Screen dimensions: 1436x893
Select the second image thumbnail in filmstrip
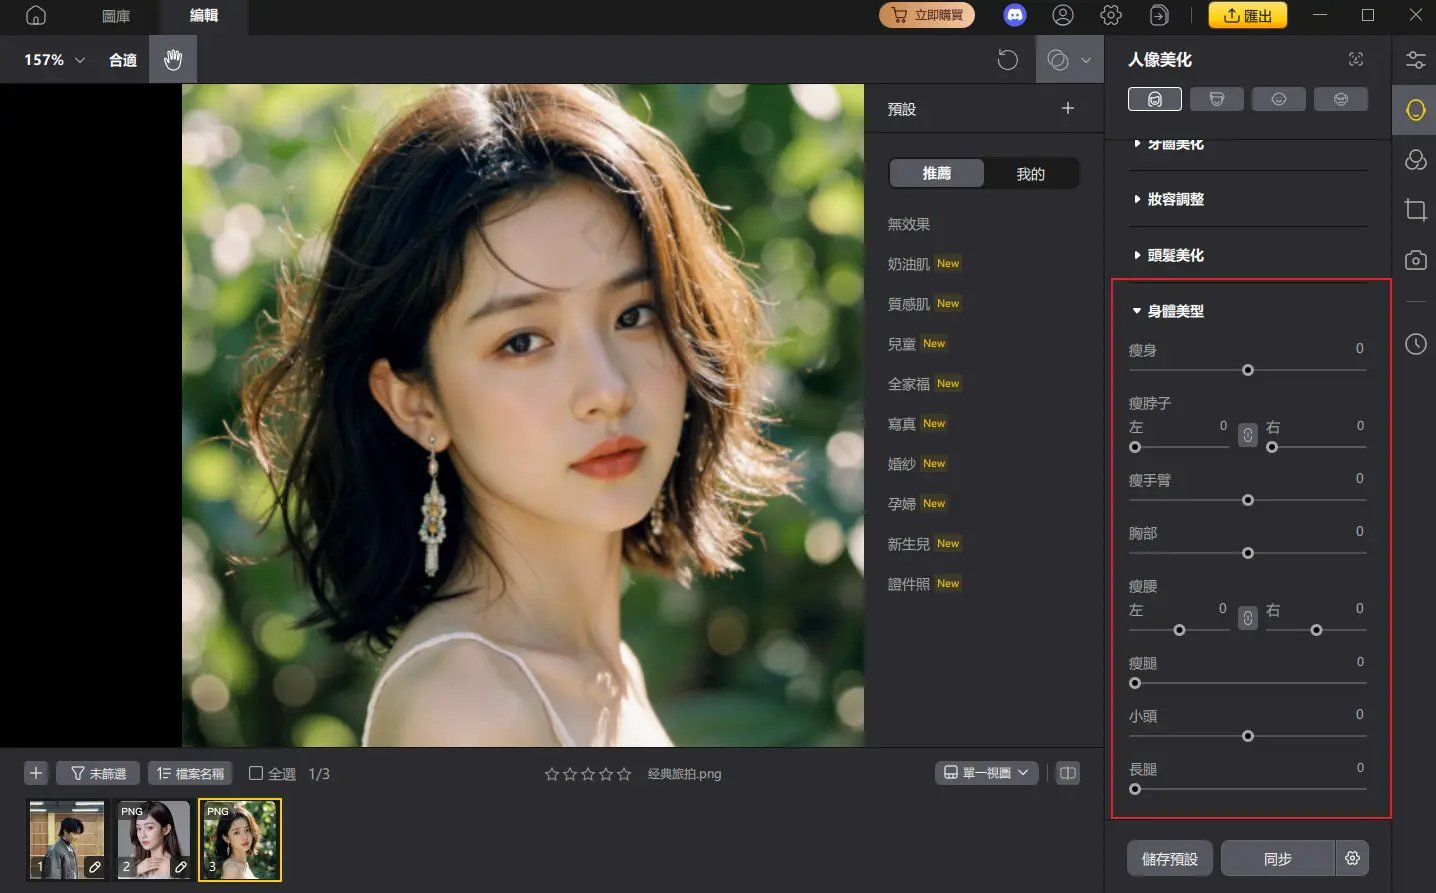click(152, 840)
